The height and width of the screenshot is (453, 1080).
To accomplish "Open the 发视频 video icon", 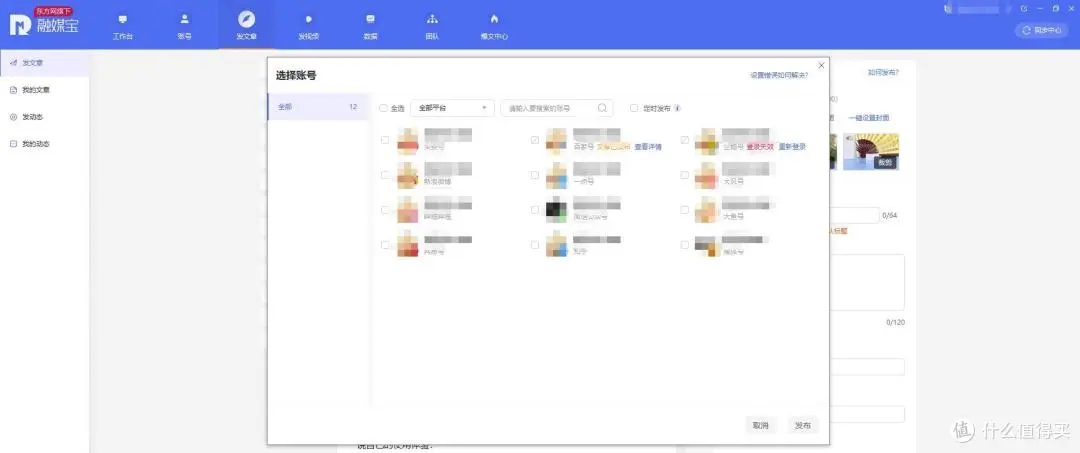I will [x=308, y=19].
